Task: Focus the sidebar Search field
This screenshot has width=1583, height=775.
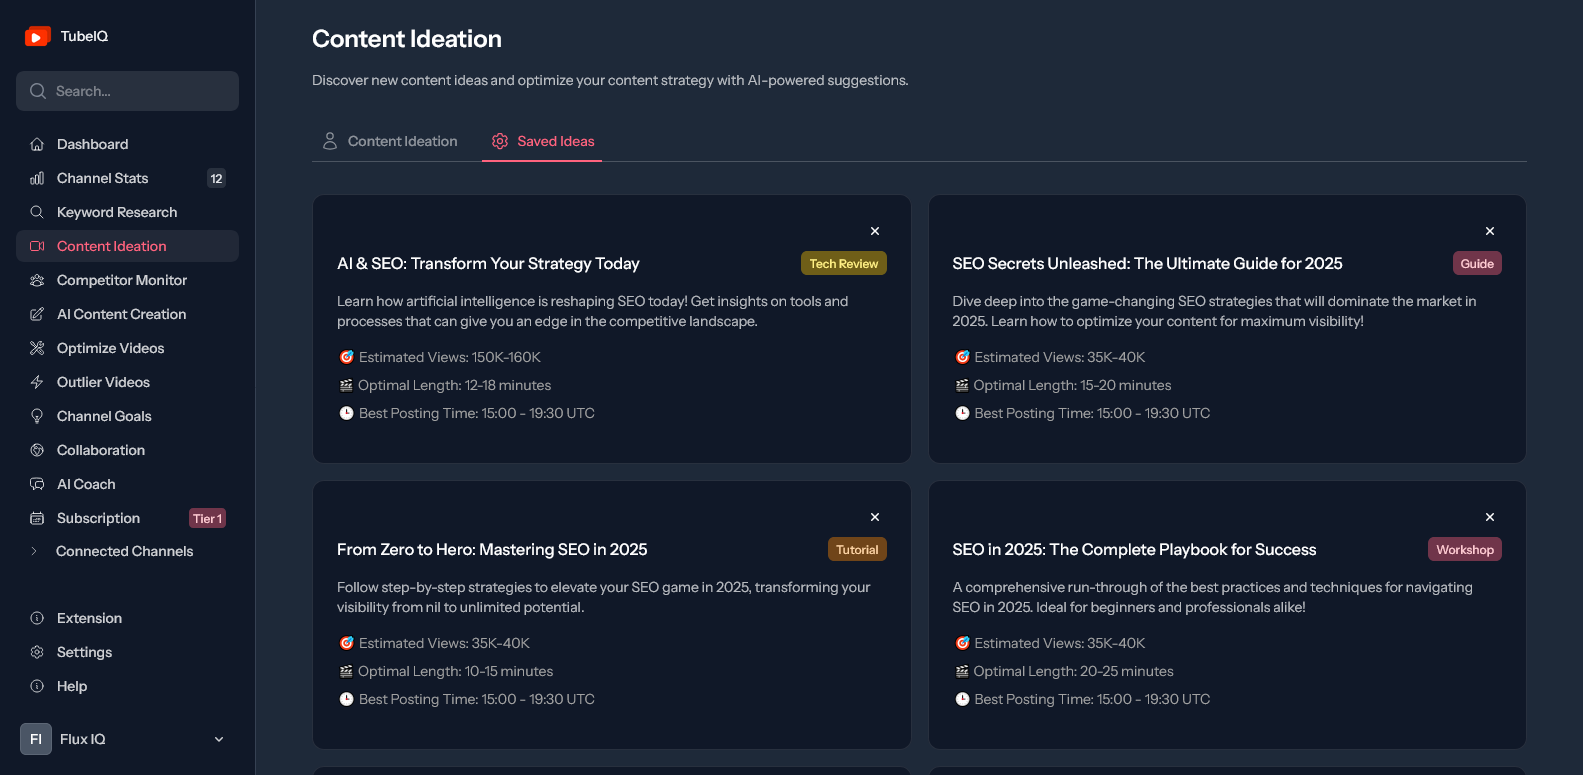Action: pos(127,91)
